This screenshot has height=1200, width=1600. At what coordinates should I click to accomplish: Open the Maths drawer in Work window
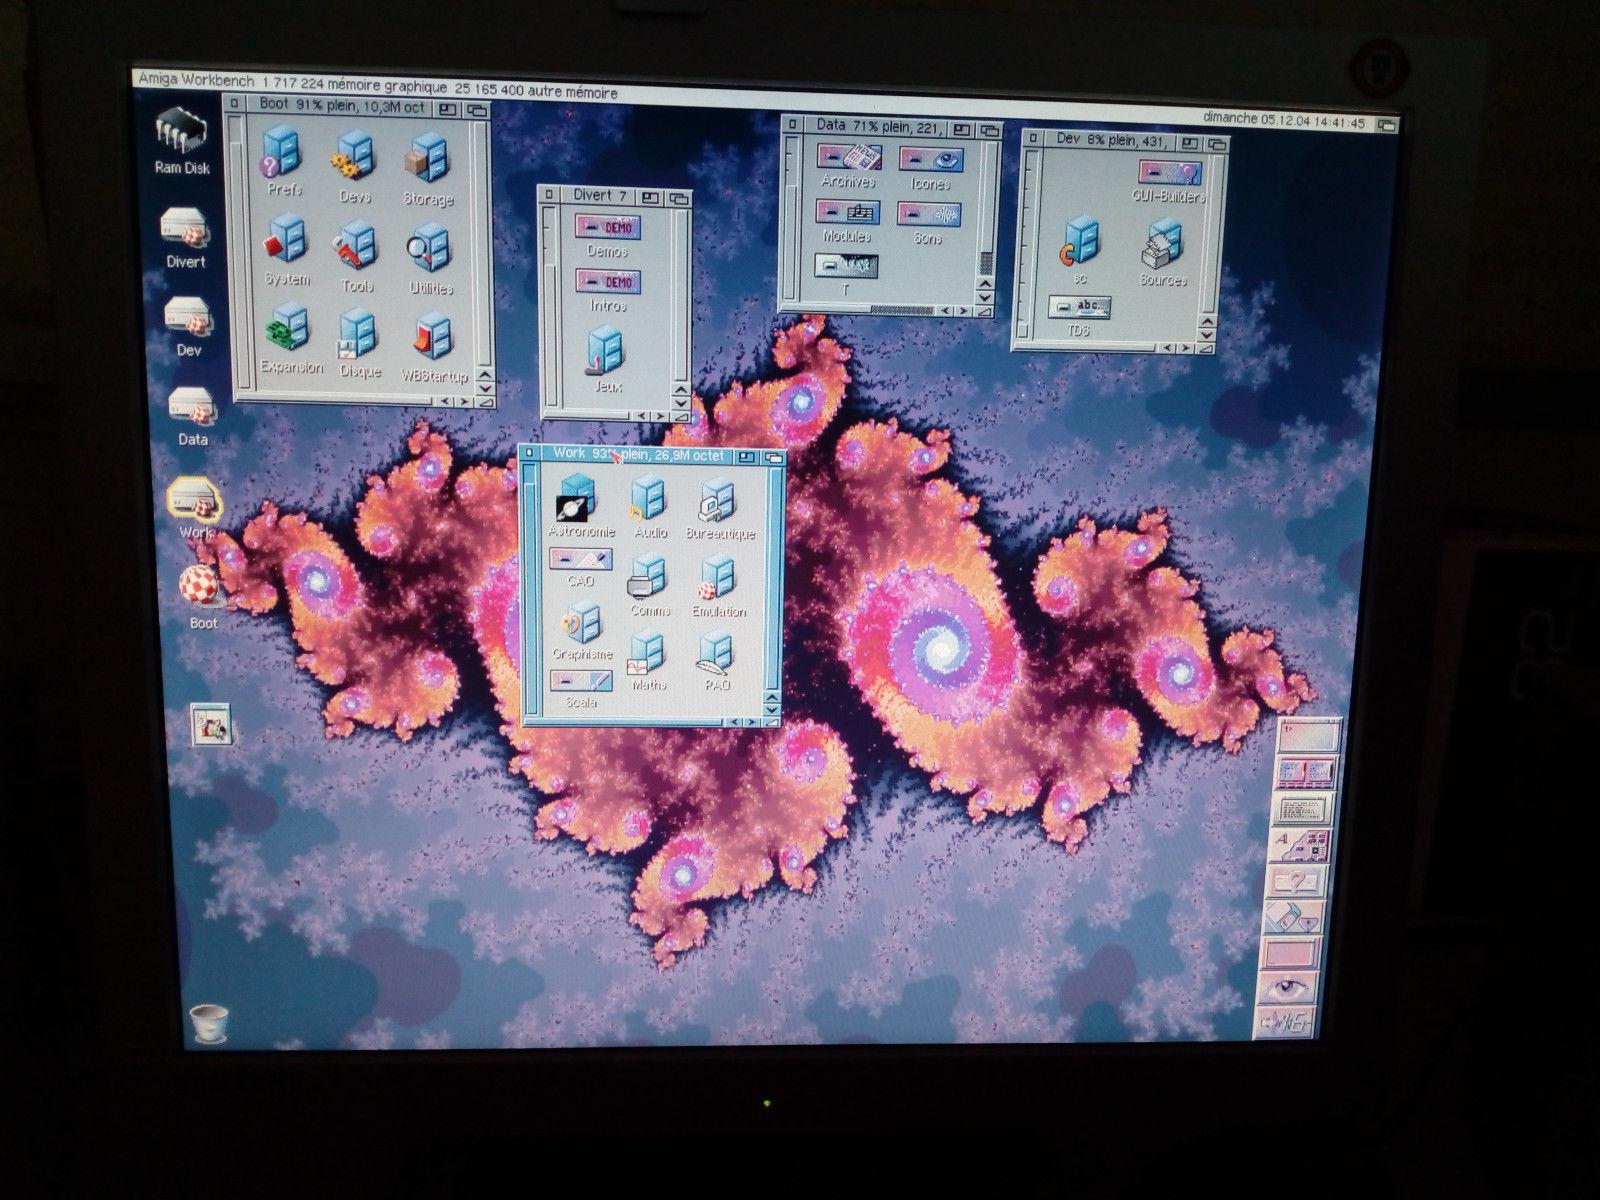pyautogui.click(x=647, y=655)
